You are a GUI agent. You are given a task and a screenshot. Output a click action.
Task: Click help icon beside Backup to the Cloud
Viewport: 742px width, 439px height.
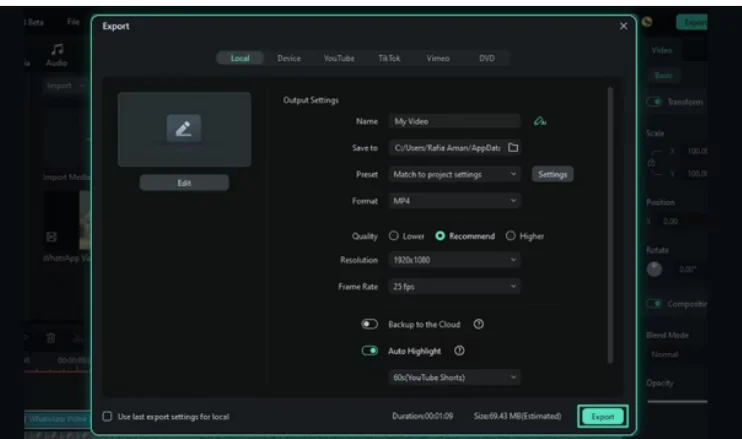478,325
